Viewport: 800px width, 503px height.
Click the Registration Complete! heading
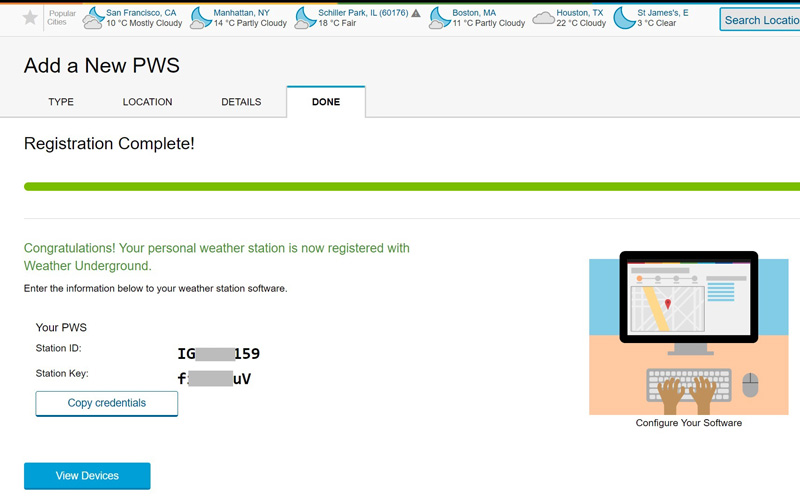pos(109,143)
